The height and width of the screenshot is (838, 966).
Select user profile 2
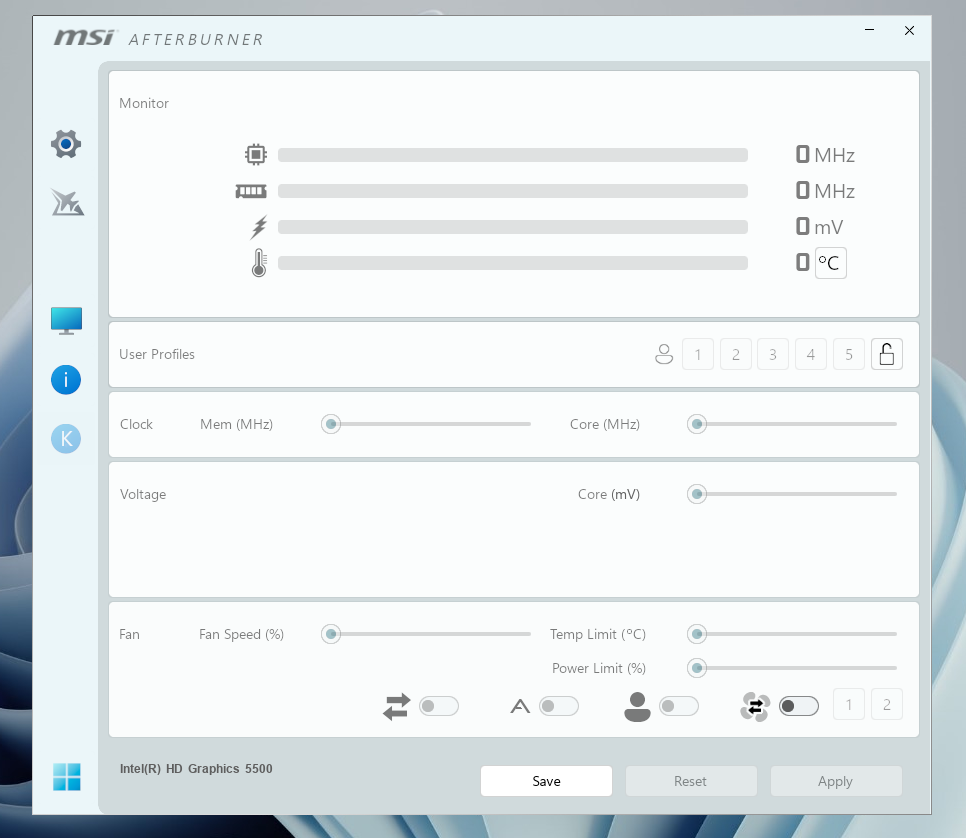[x=736, y=354]
